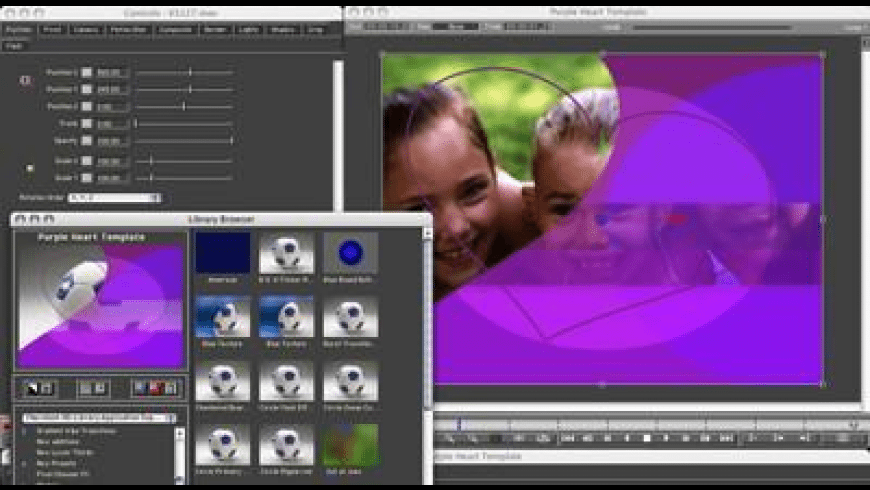870x490 pixels.
Task: Click the Position X slider
Action: click(x=184, y=72)
